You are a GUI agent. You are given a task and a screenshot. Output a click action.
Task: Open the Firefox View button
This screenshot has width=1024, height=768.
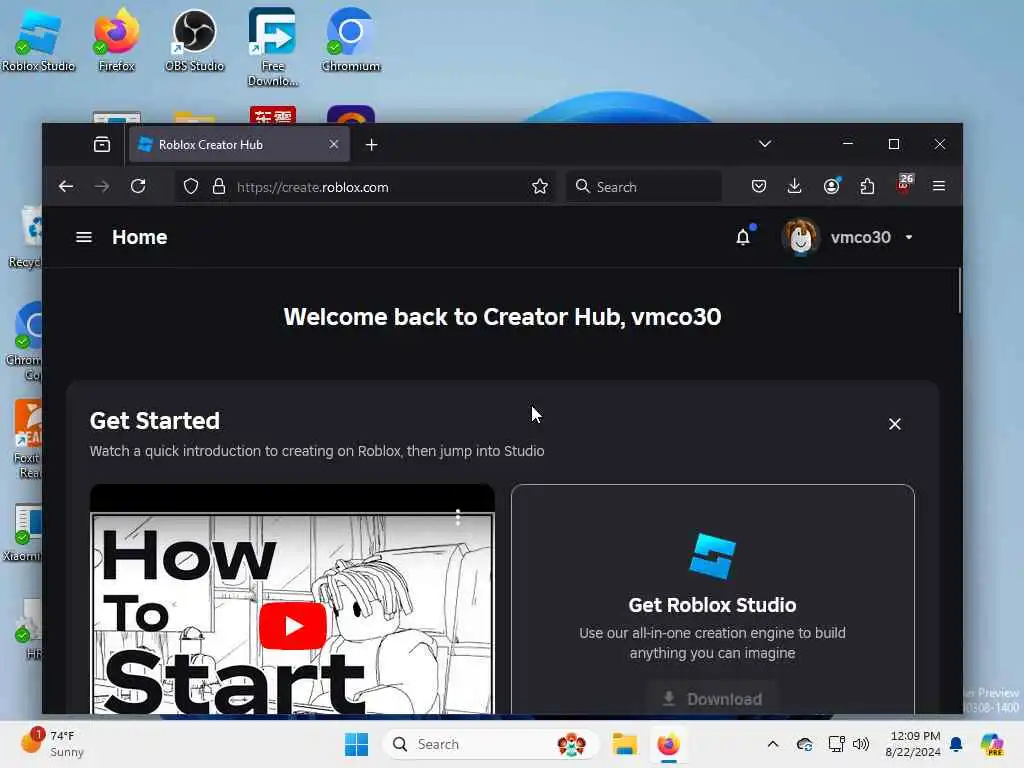click(102, 144)
